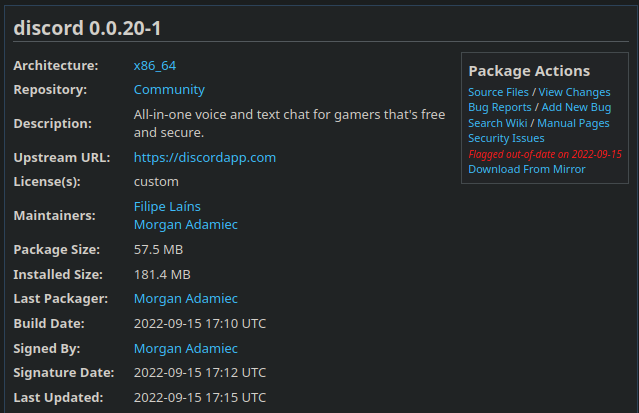Open Morgan Adamiec in Signed By row
This screenshot has height=413, width=639.
[186, 349]
